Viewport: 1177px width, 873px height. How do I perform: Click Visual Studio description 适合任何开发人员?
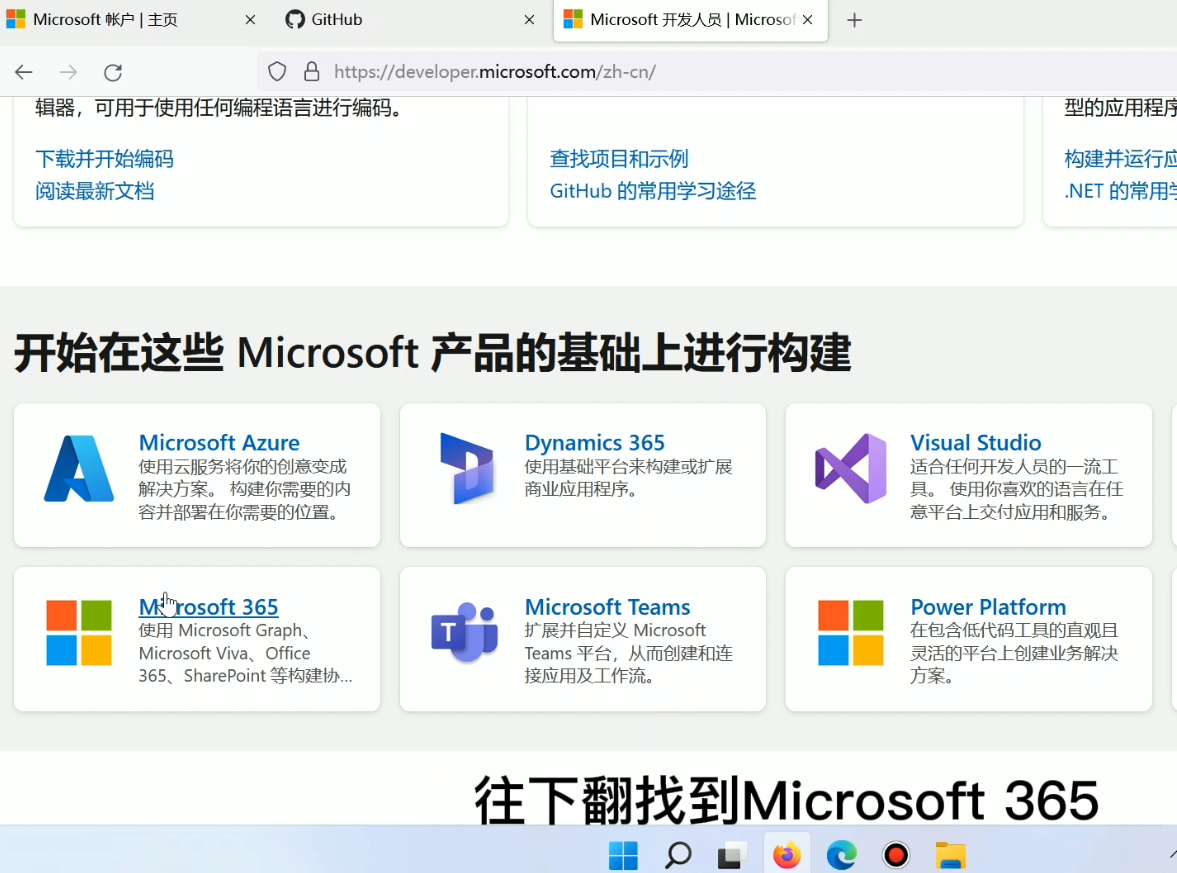[1016, 489]
